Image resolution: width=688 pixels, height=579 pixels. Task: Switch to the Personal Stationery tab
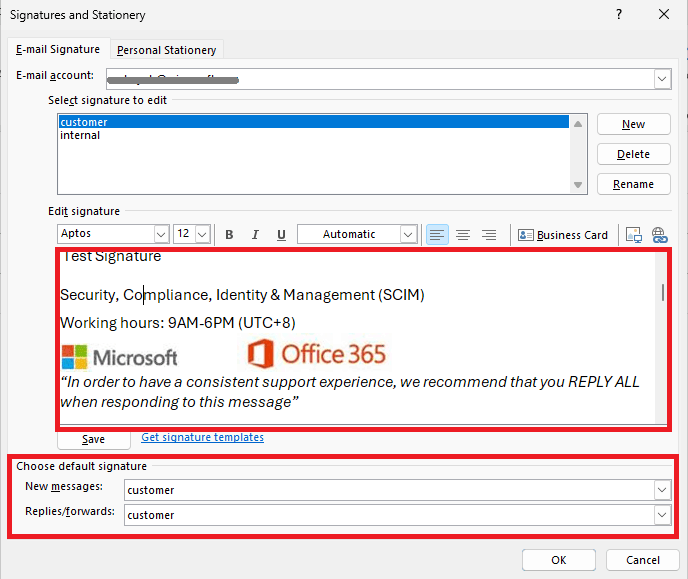(166, 50)
